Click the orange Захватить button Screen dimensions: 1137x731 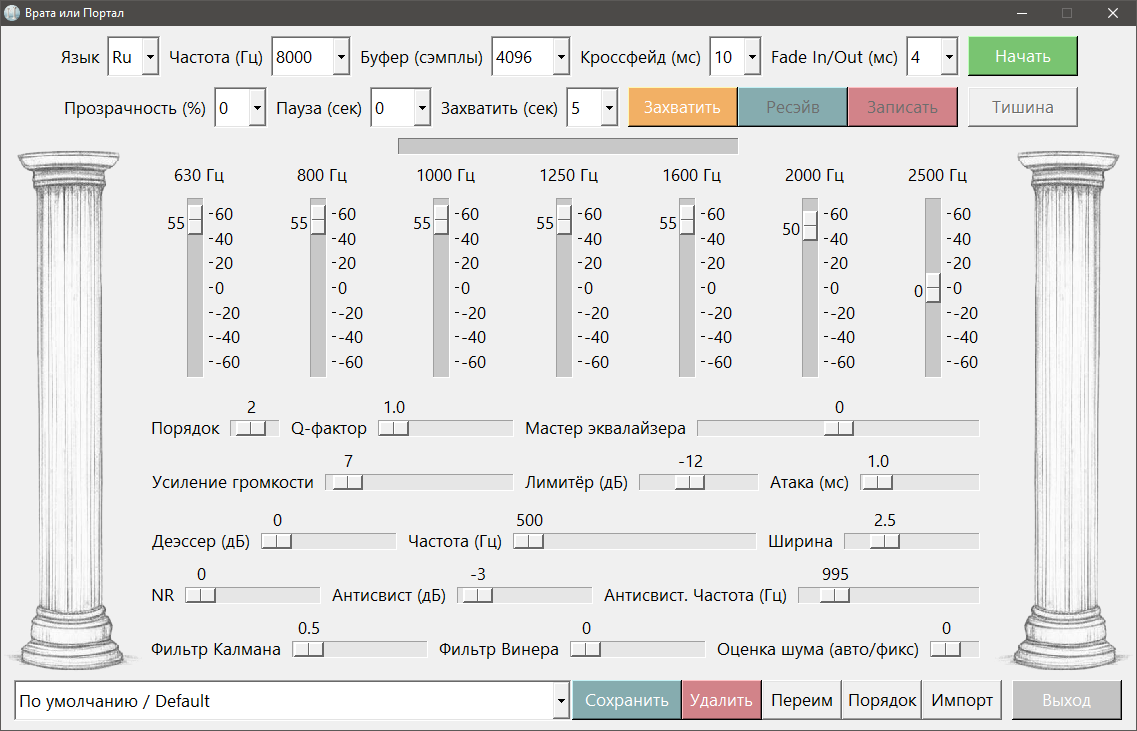(682, 107)
